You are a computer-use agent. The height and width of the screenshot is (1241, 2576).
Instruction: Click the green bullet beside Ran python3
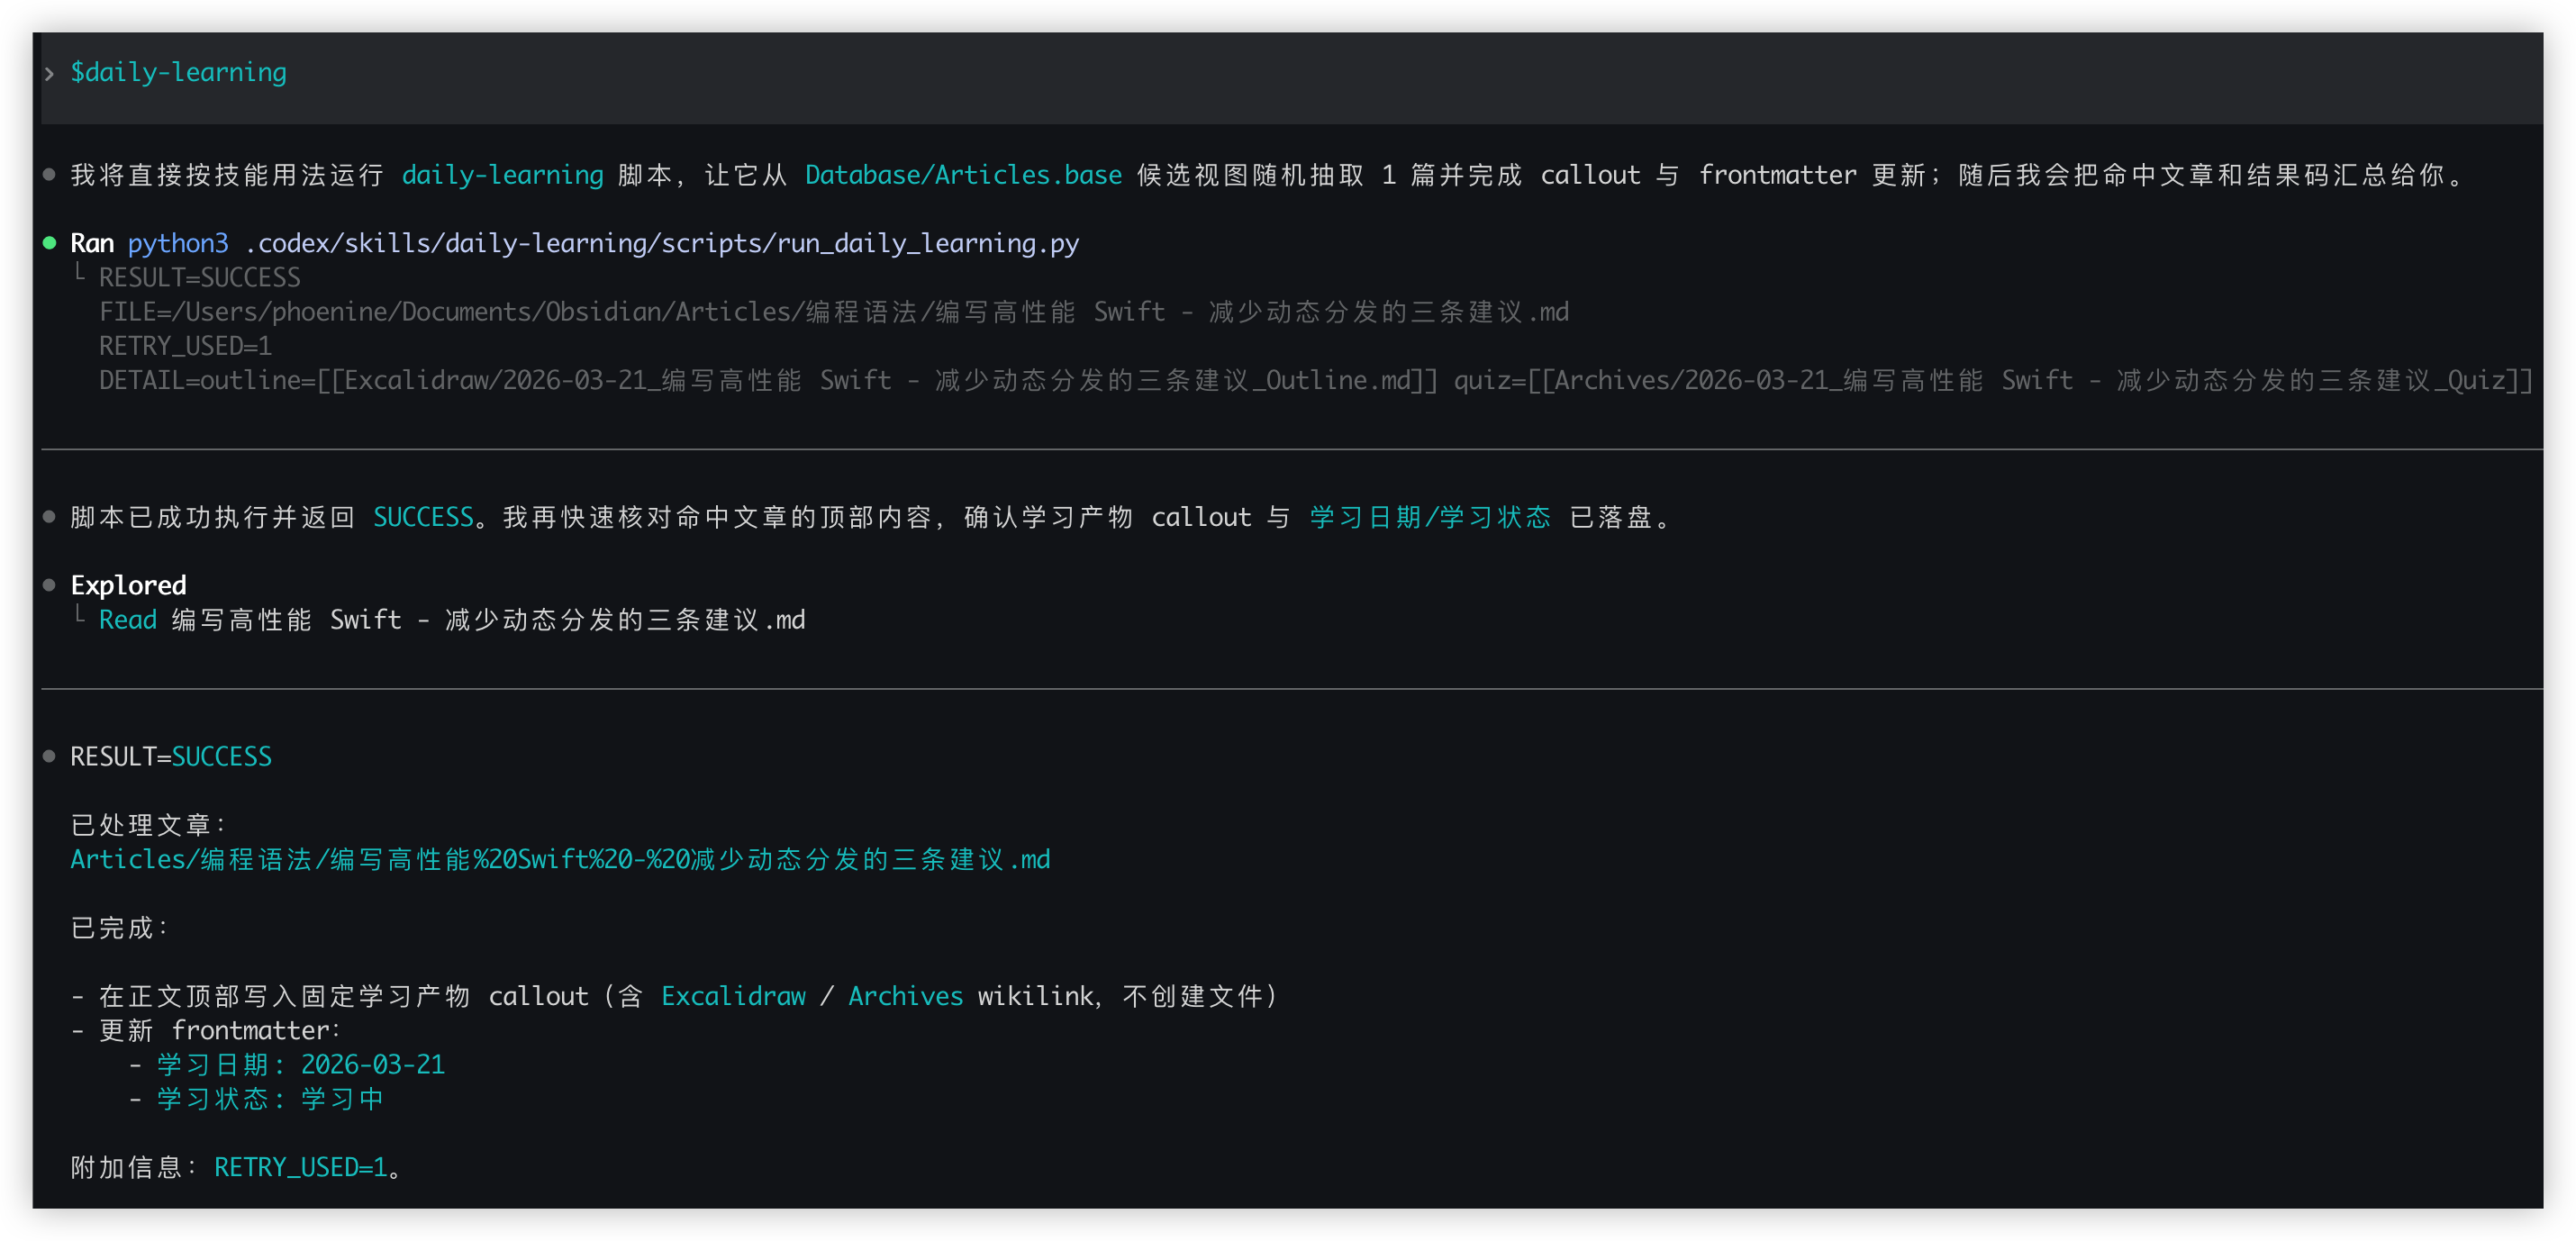[49, 243]
